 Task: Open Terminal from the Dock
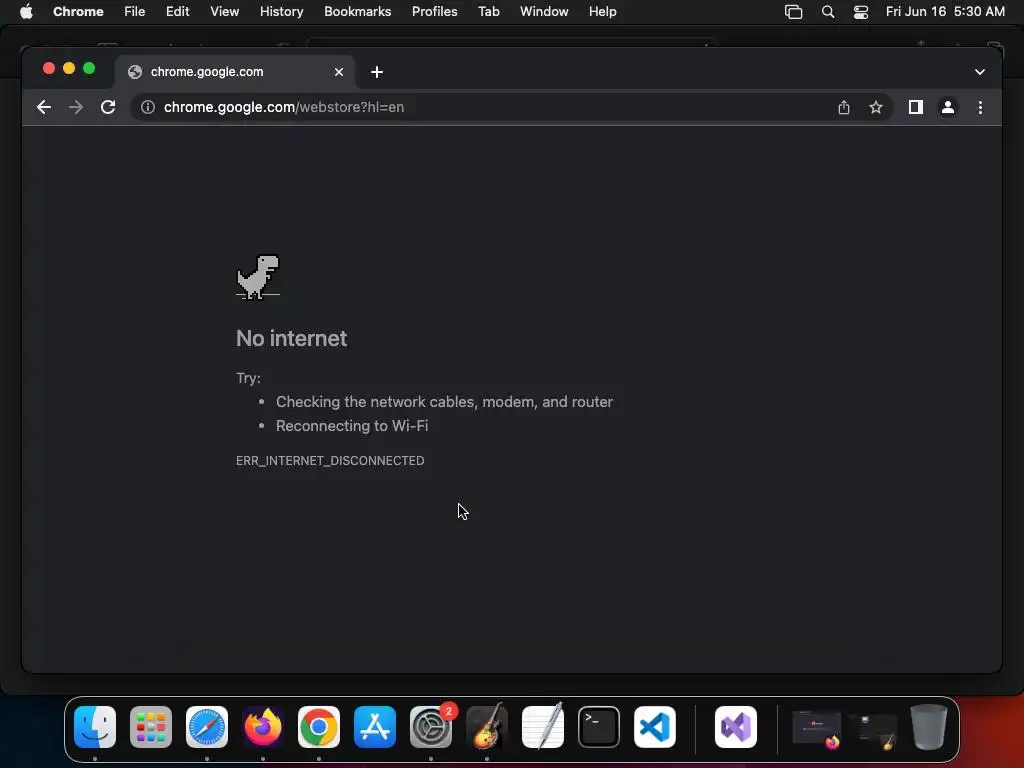(x=599, y=727)
